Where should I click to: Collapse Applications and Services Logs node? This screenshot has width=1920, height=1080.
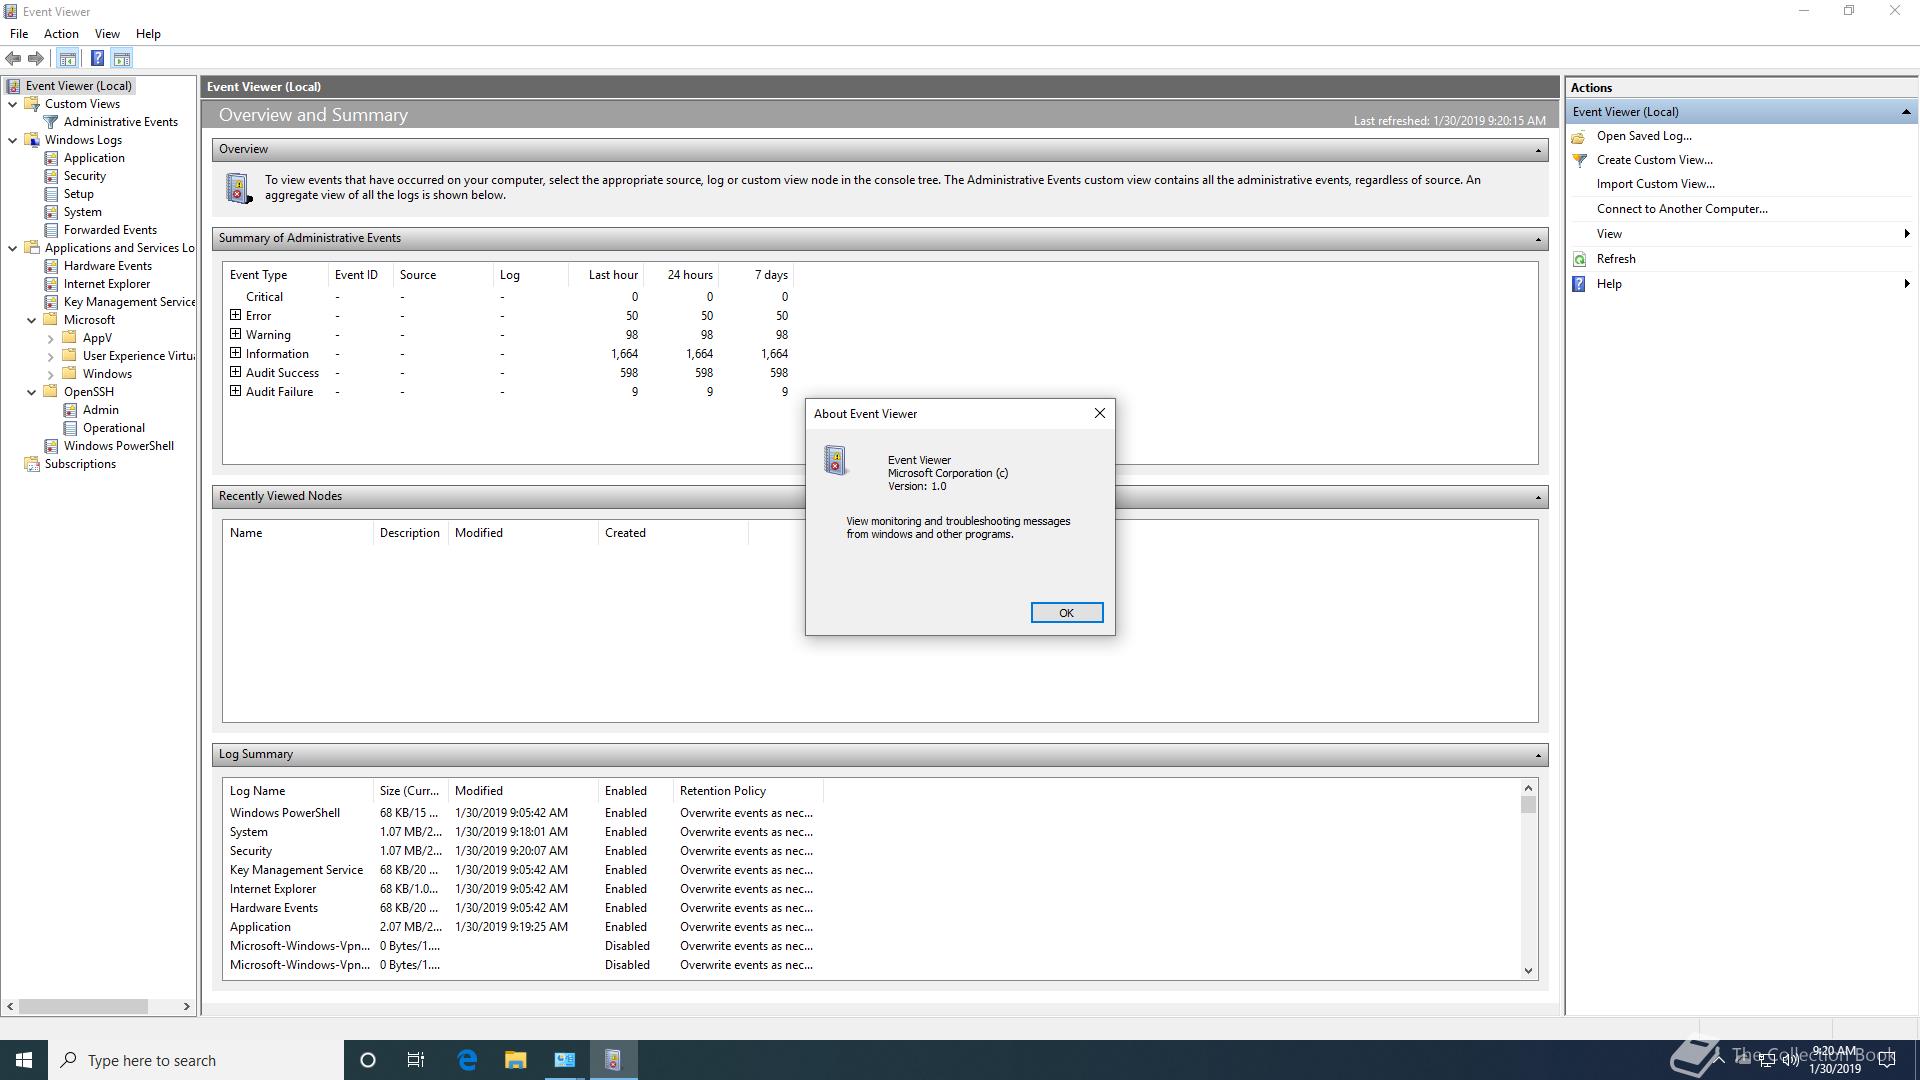(12, 248)
